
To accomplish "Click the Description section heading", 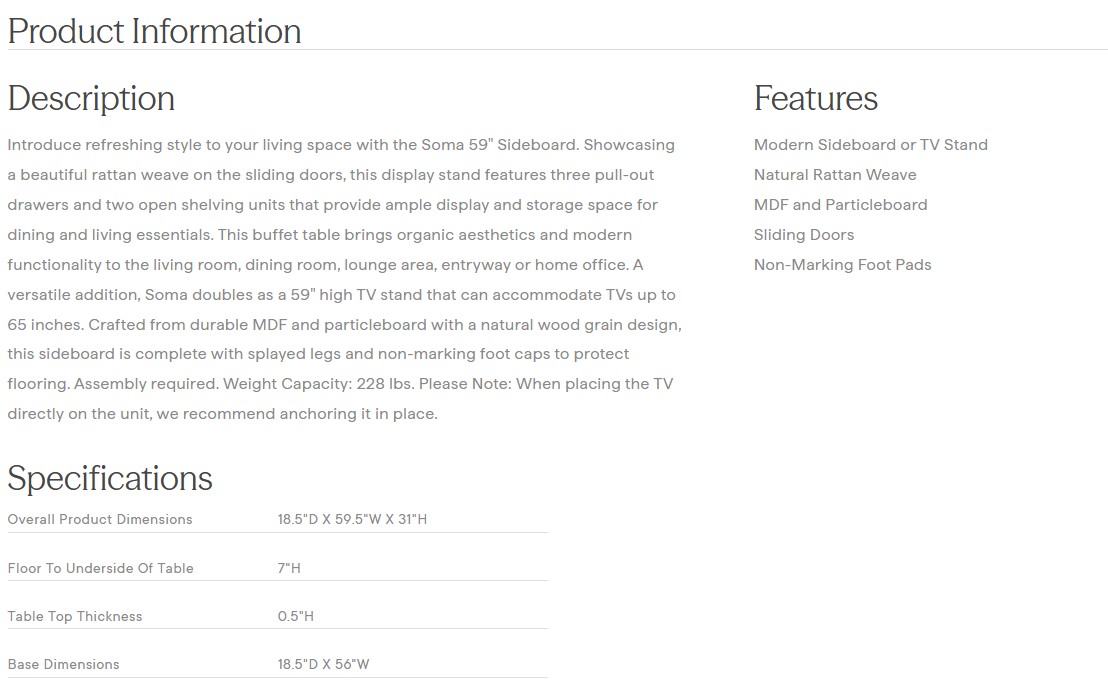I will coord(91,98).
